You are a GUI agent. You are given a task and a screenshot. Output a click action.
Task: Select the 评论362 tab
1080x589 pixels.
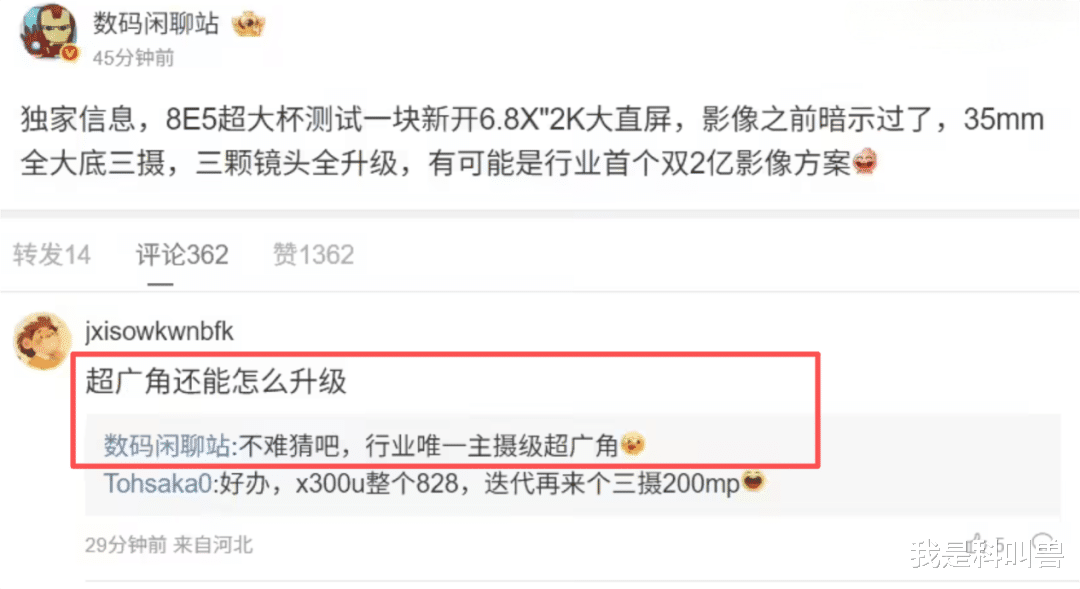tap(182, 255)
